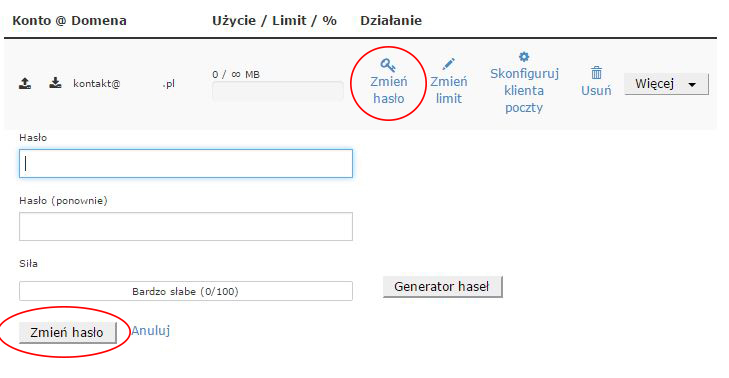The image size is (729, 378).
Task: Click the pencil icon for Zmień limit
Action: (448, 64)
